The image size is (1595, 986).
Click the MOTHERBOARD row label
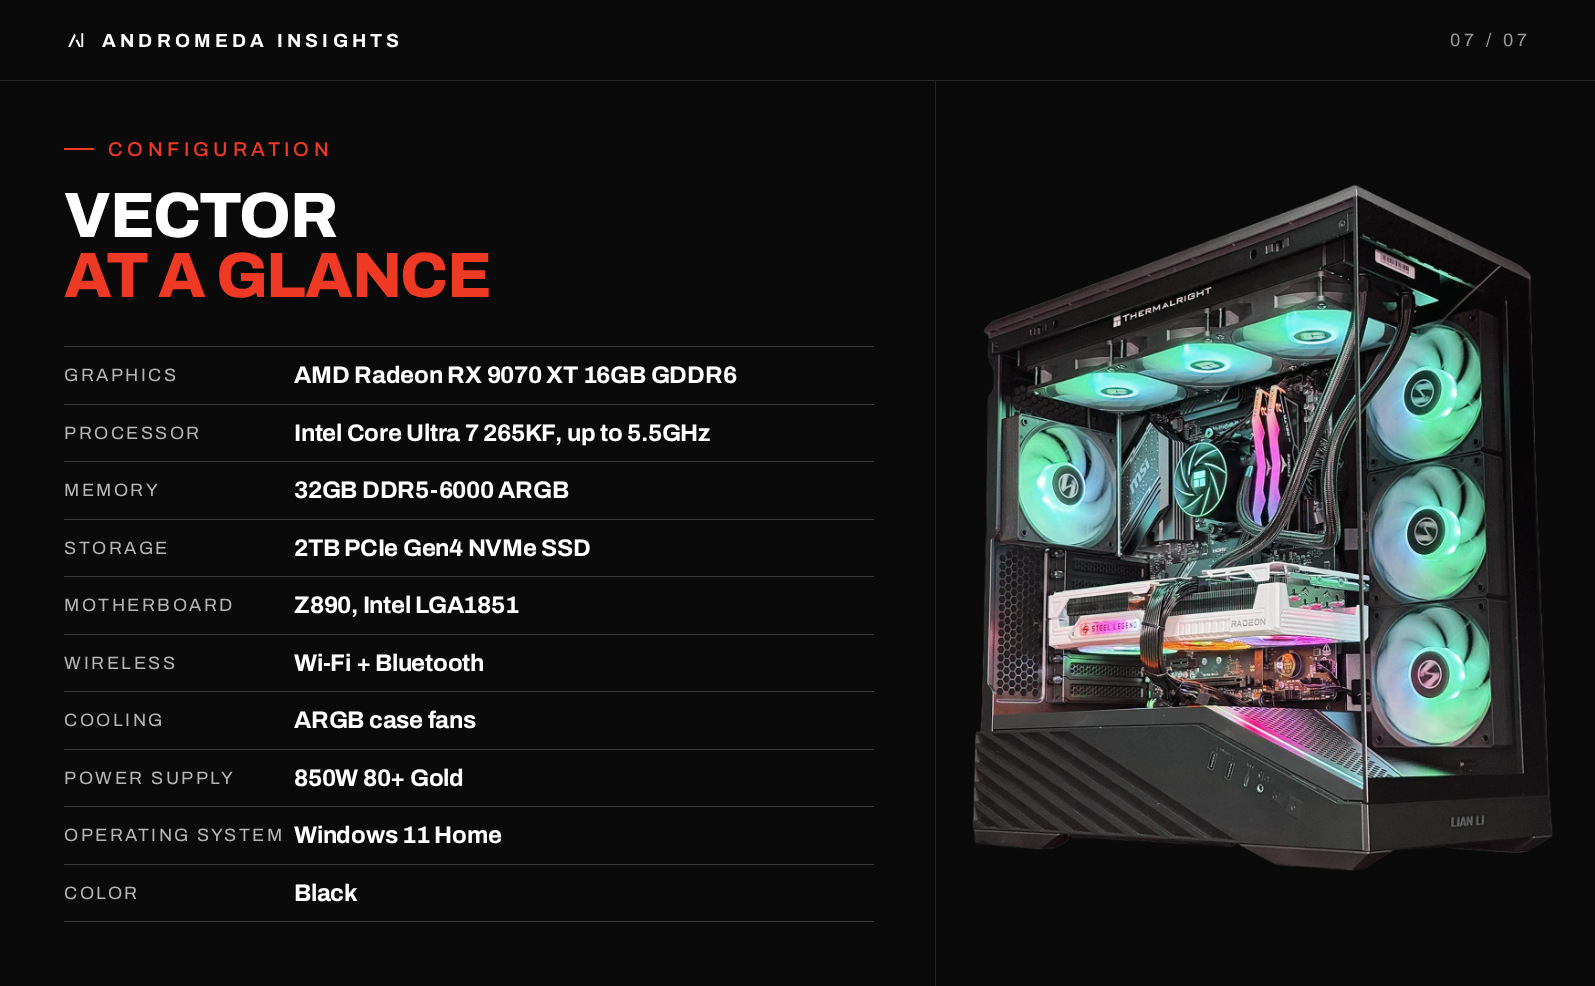[x=149, y=605]
